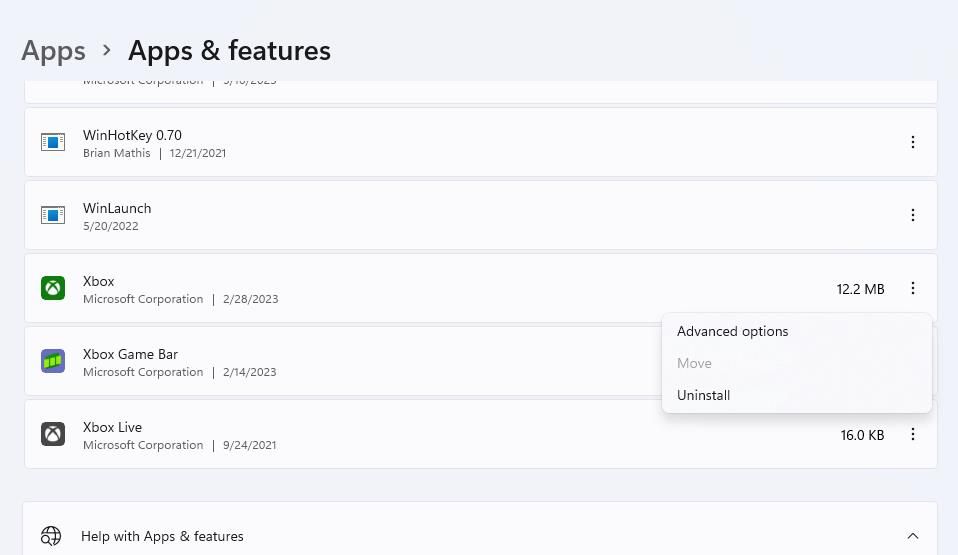Screen dimensions: 958x555
Task: Click the WinLaunch app icon
Action: coord(53,215)
